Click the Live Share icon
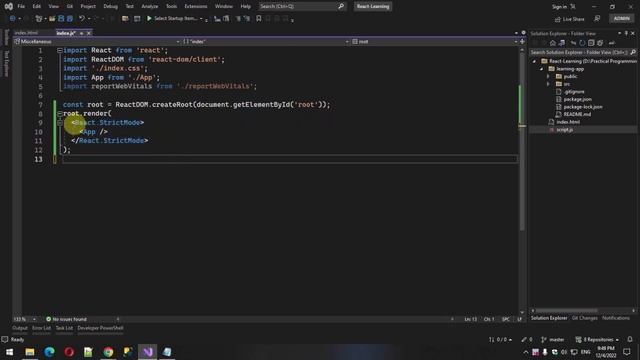The image size is (640, 360). [558, 19]
